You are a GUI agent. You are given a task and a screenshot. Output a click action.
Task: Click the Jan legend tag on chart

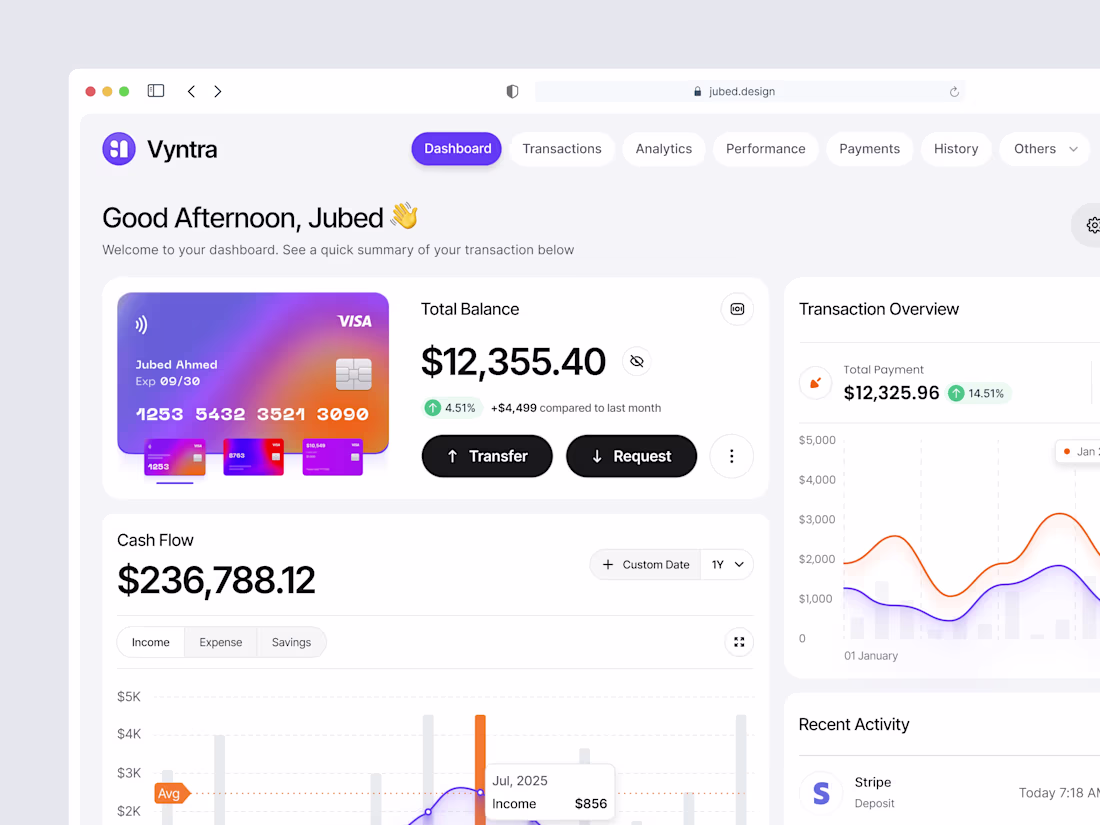(1078, 451)
